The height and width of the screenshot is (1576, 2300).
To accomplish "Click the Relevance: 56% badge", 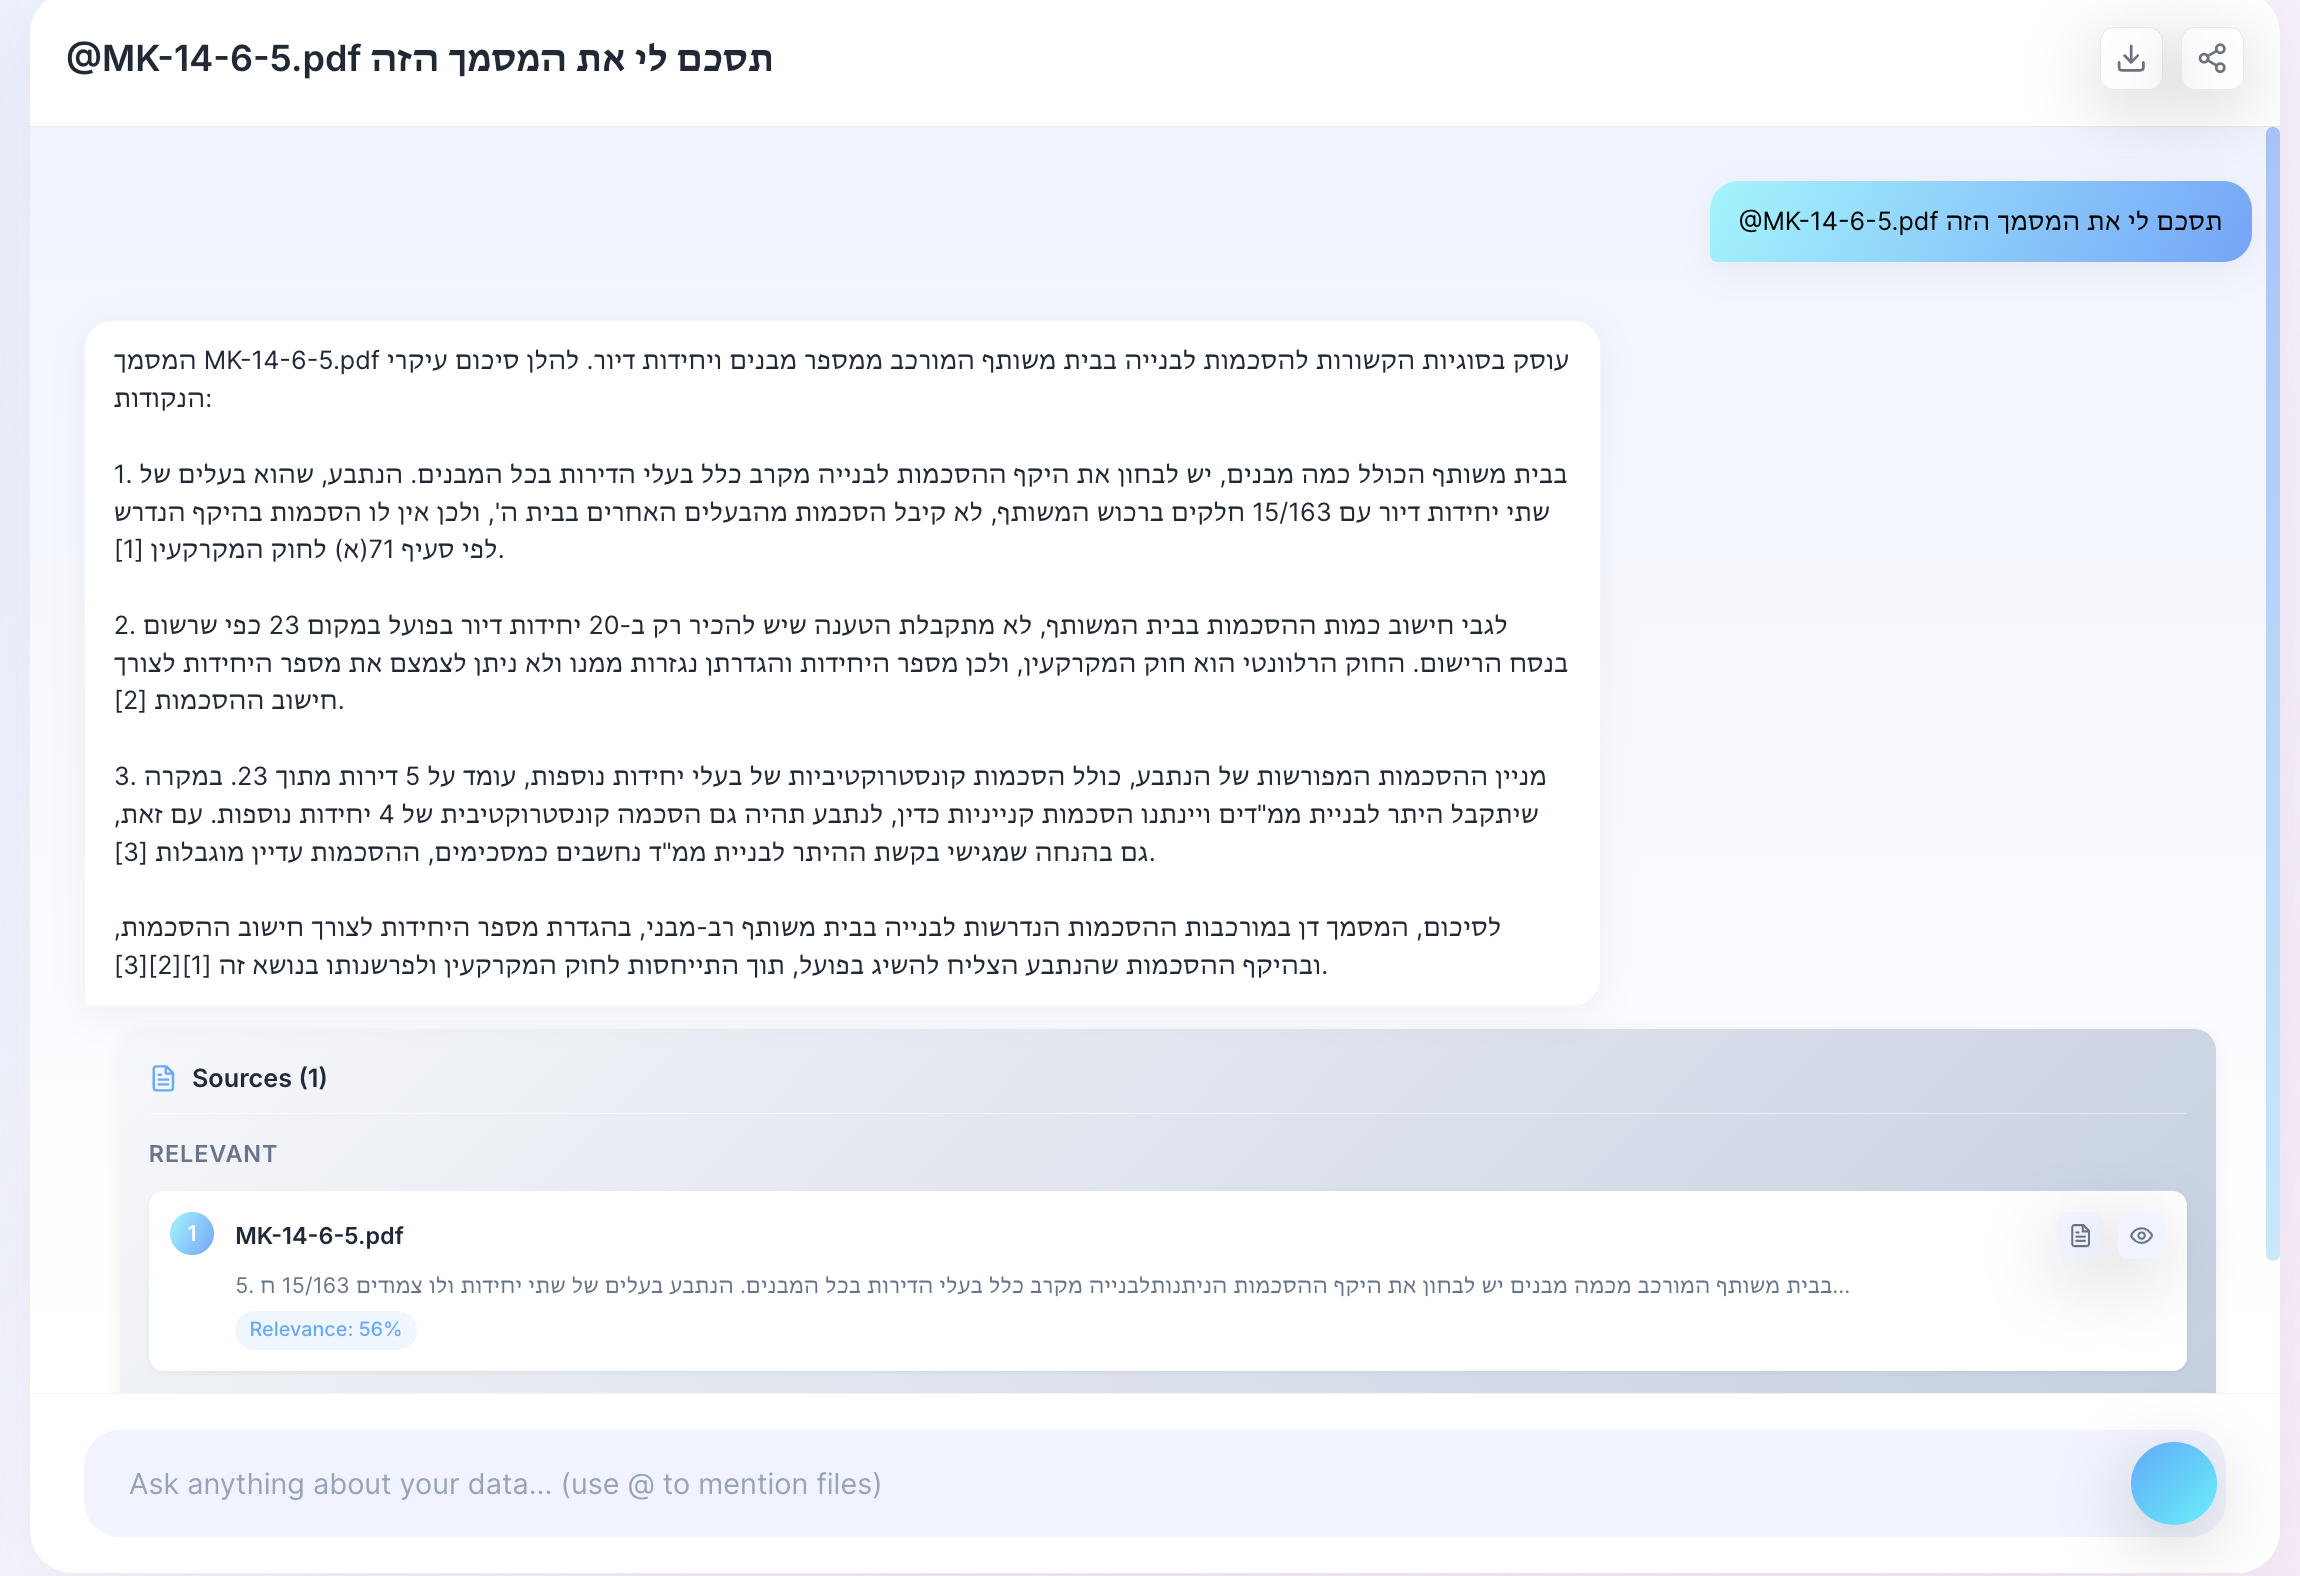I will pos(325,1329).
